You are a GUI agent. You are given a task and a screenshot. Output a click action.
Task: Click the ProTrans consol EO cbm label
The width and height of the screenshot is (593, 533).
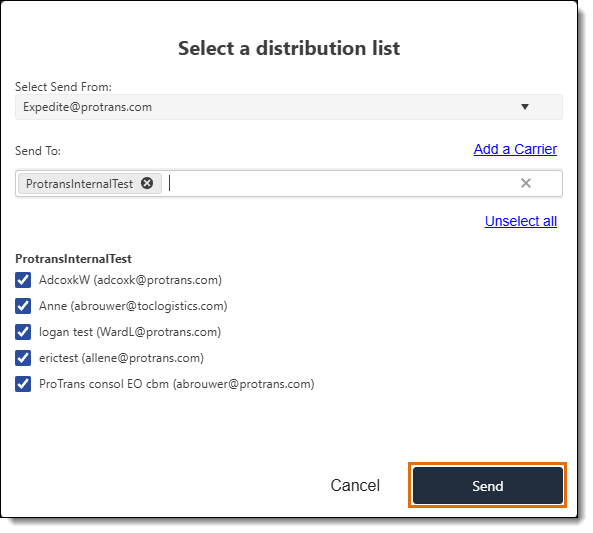pyautogui.click(x=177, y=384)
